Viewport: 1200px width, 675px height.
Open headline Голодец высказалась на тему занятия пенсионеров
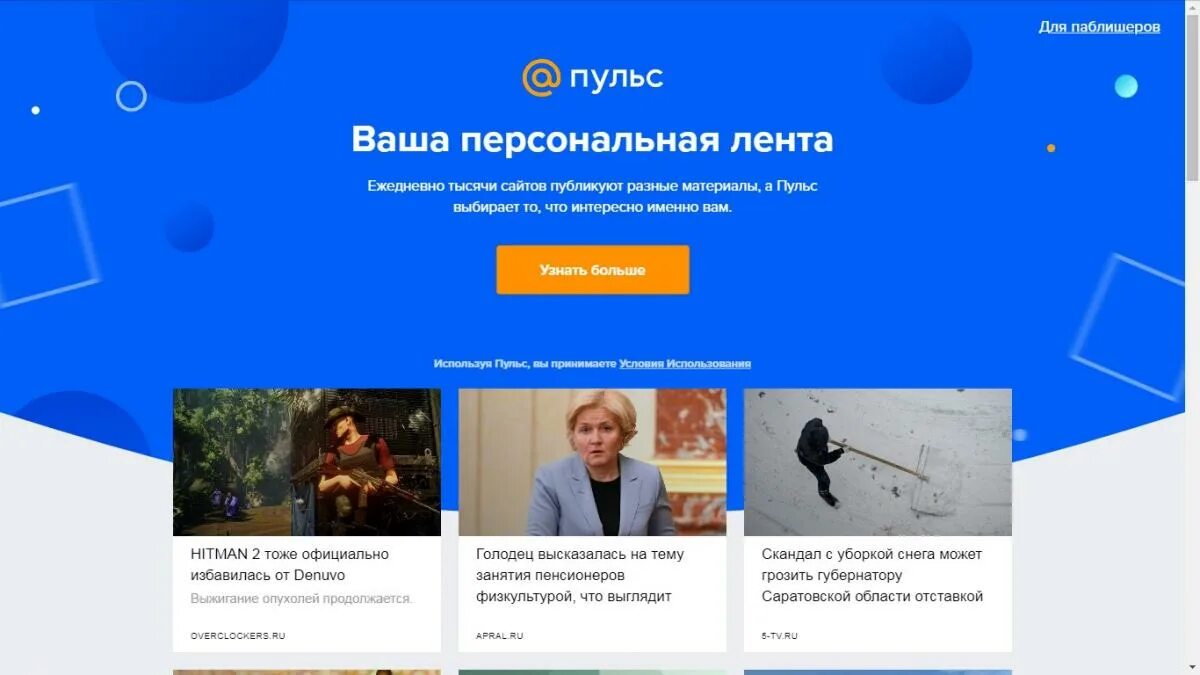point(580,575)
